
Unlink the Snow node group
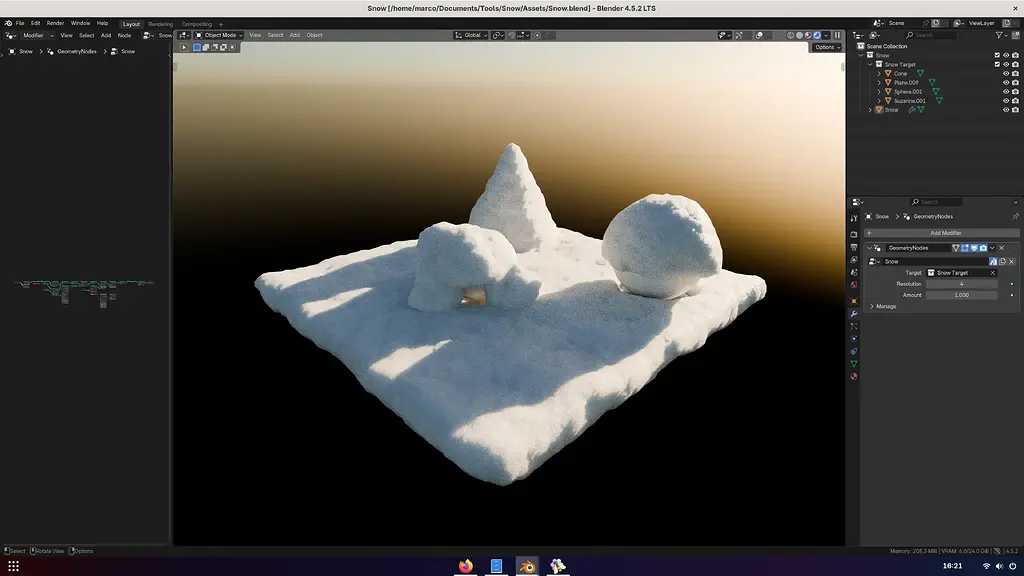[x=1012, y=261]
